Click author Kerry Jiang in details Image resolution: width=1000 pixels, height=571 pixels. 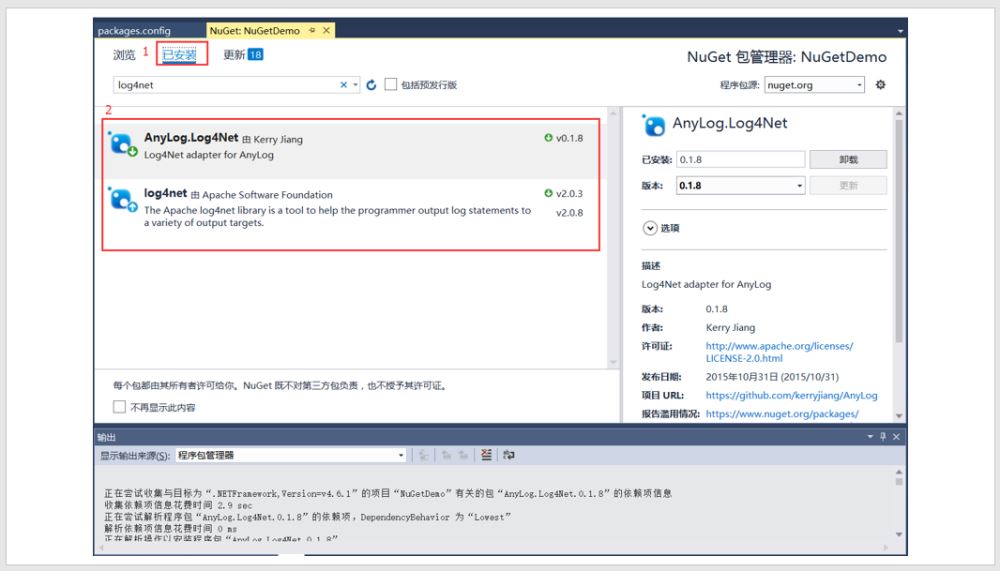730,327
